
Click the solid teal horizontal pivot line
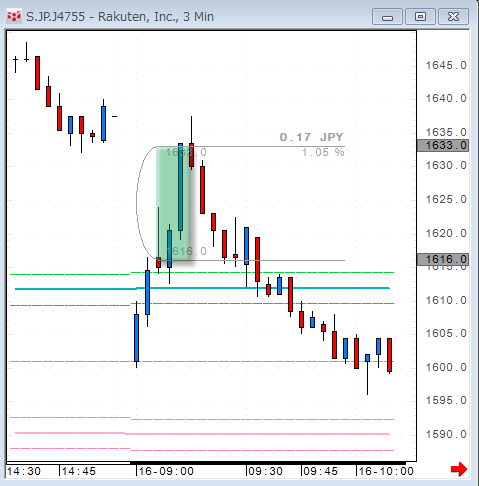[x=202, y=288]
